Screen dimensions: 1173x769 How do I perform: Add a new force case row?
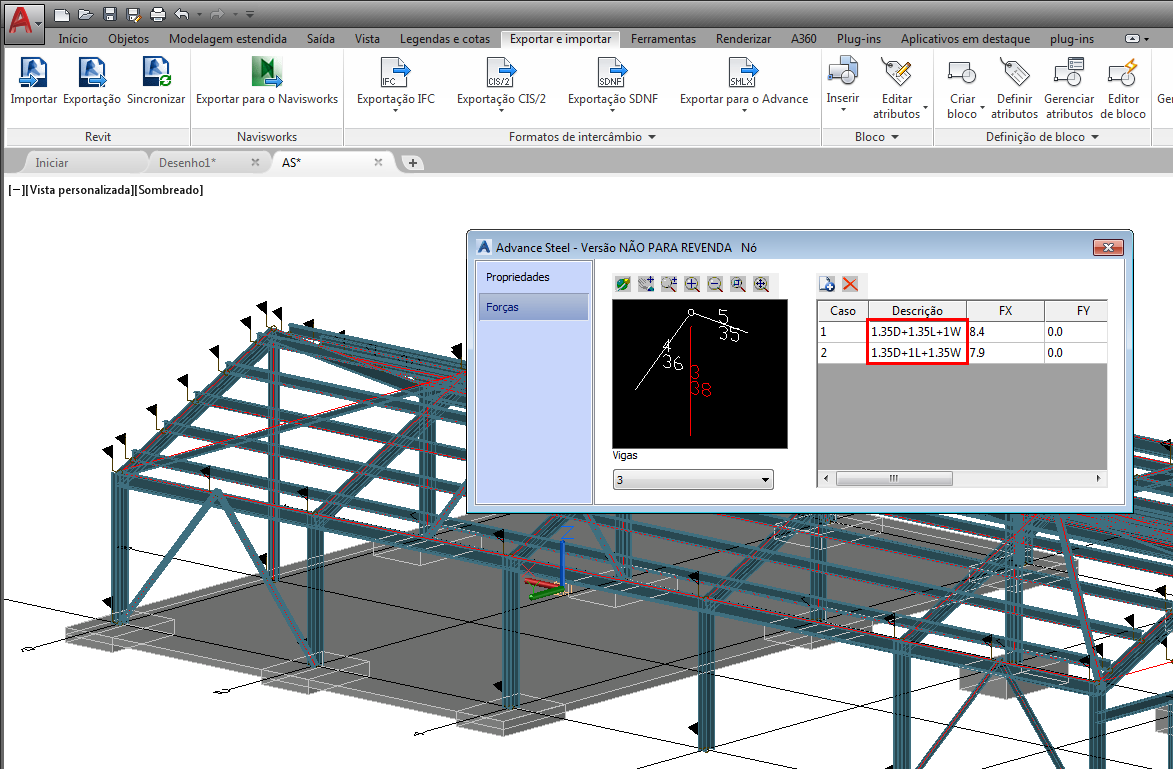(x=827, y=284)
